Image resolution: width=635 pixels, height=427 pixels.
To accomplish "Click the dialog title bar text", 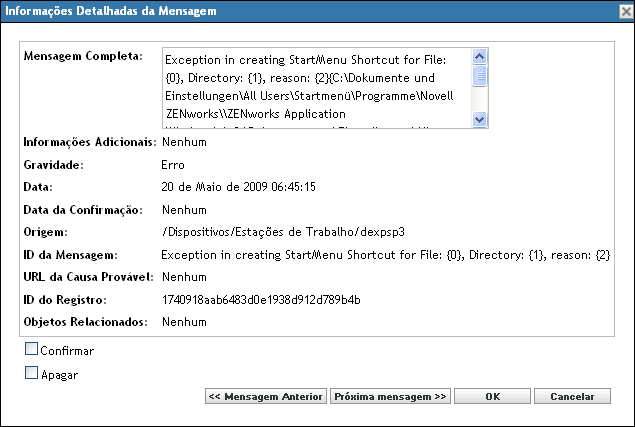I will pos(114,12).
